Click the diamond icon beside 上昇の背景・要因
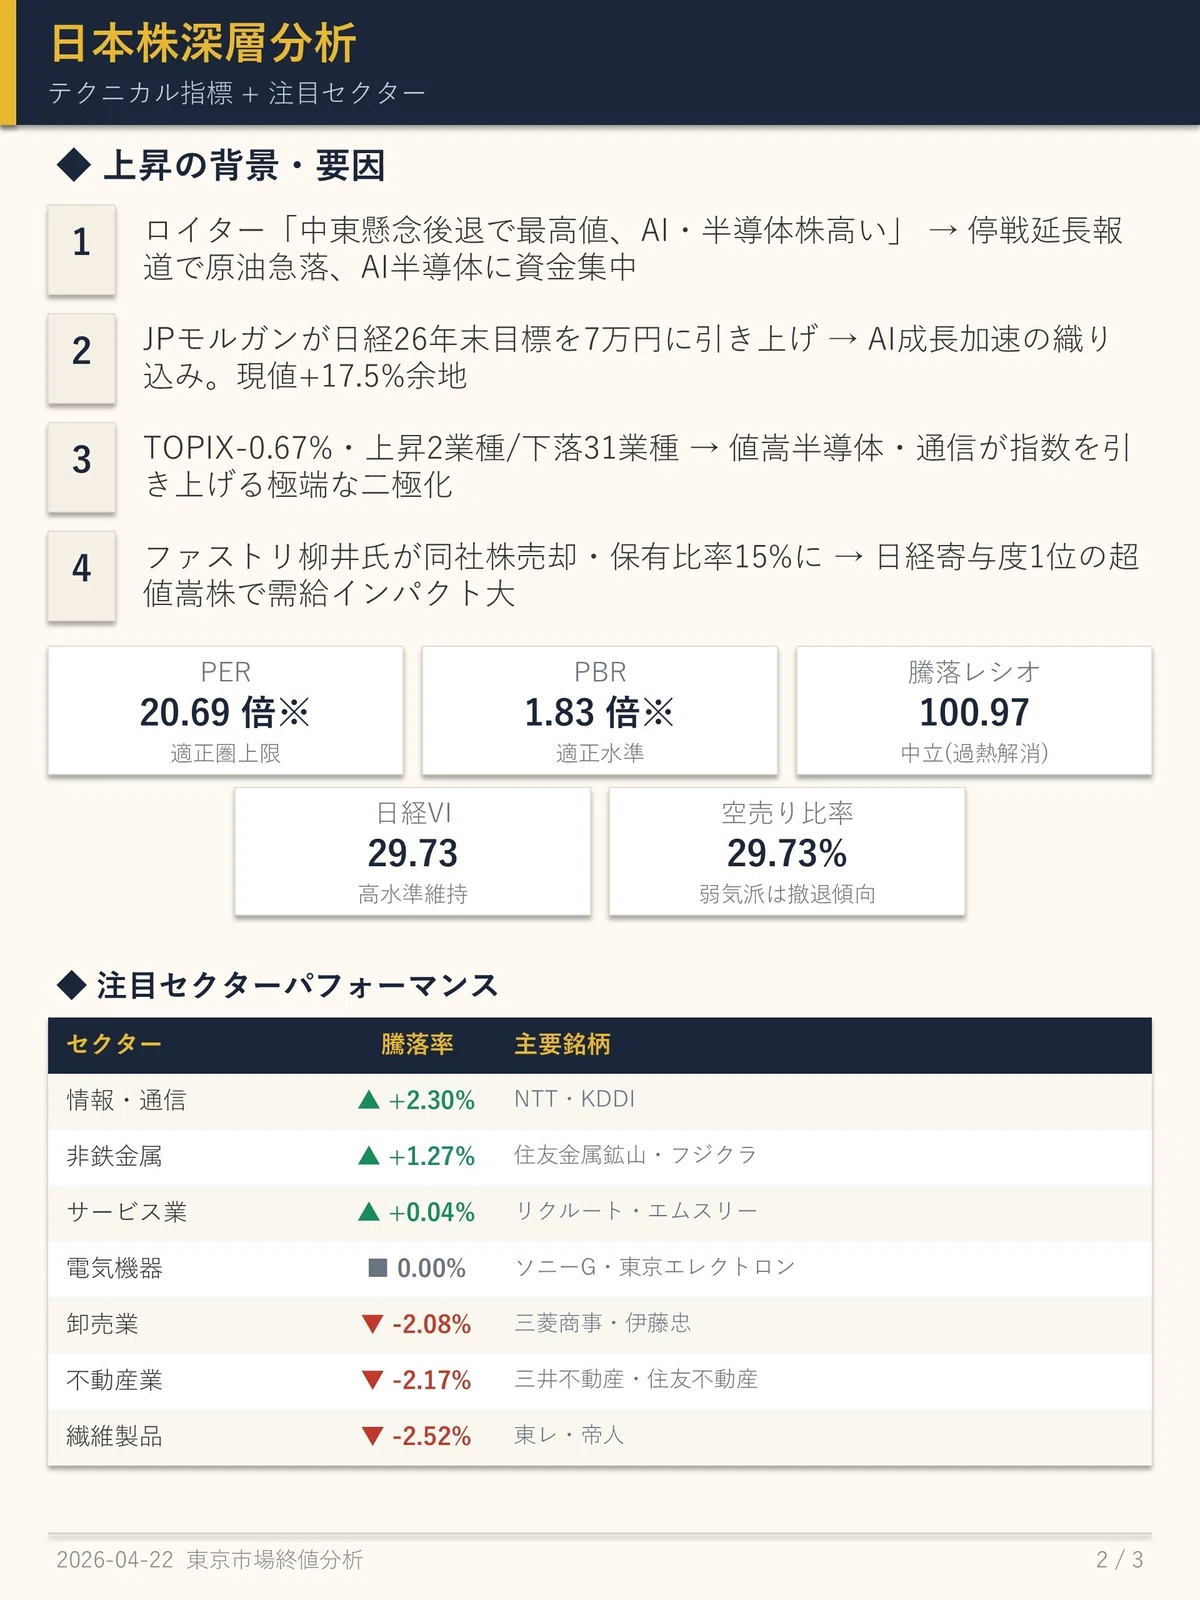This screenshot has width=1200, height=1600. click(74, 165)
